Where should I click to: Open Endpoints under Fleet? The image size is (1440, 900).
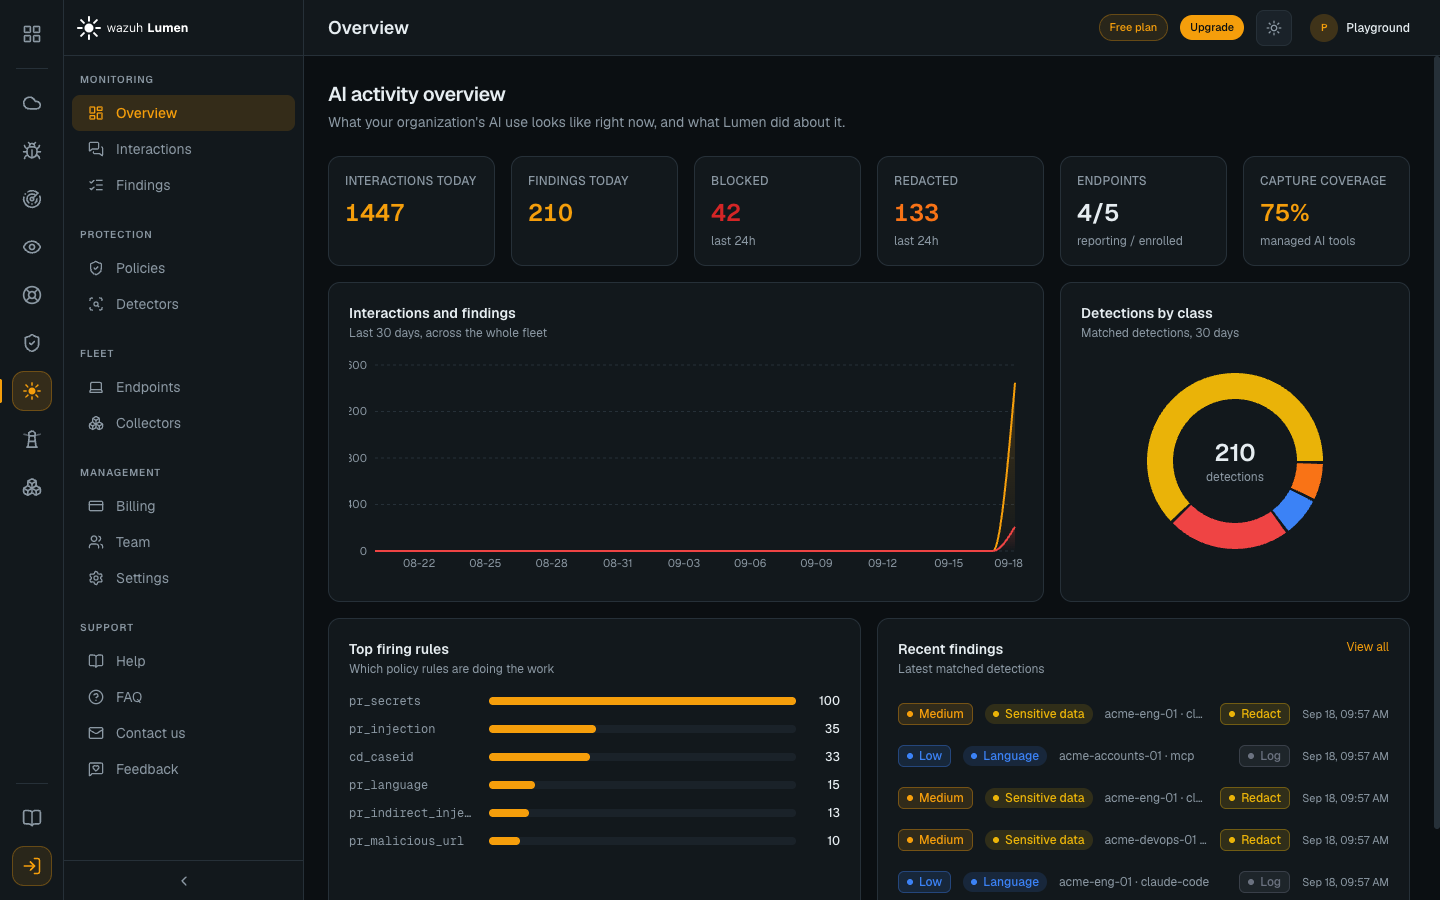pyautogui.click(x=183, y=387)
